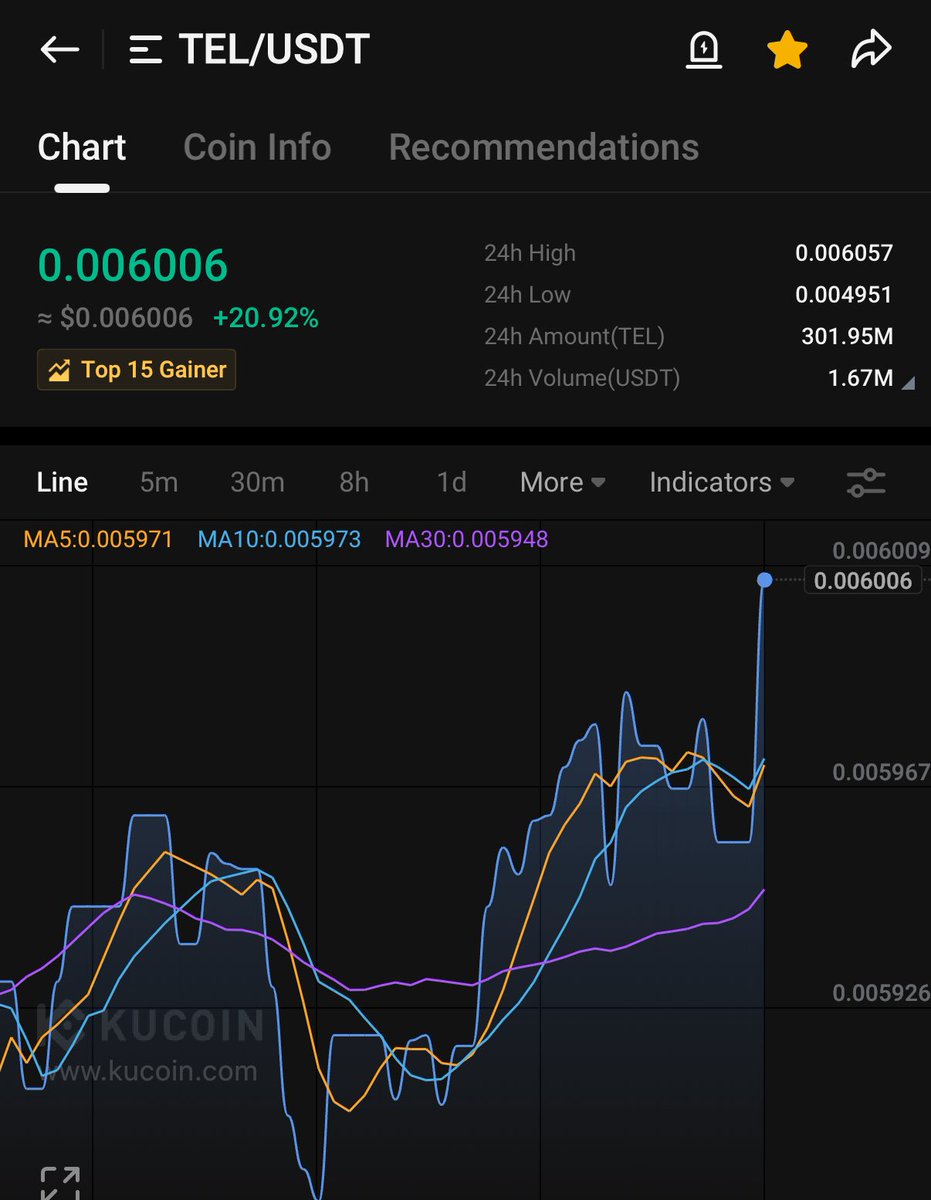The image size is (931, 1200).
Task: Select the 1d timeframe
Action: coord(452,482)
